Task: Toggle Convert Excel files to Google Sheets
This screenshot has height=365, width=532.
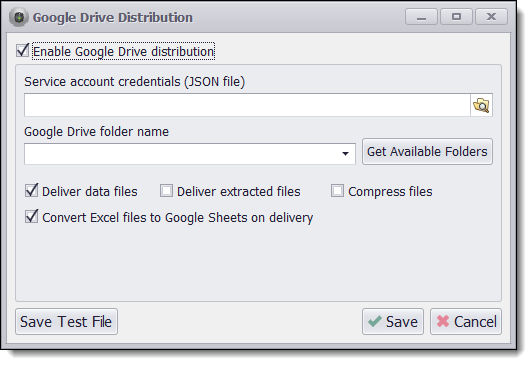Action: click(32, 217)
